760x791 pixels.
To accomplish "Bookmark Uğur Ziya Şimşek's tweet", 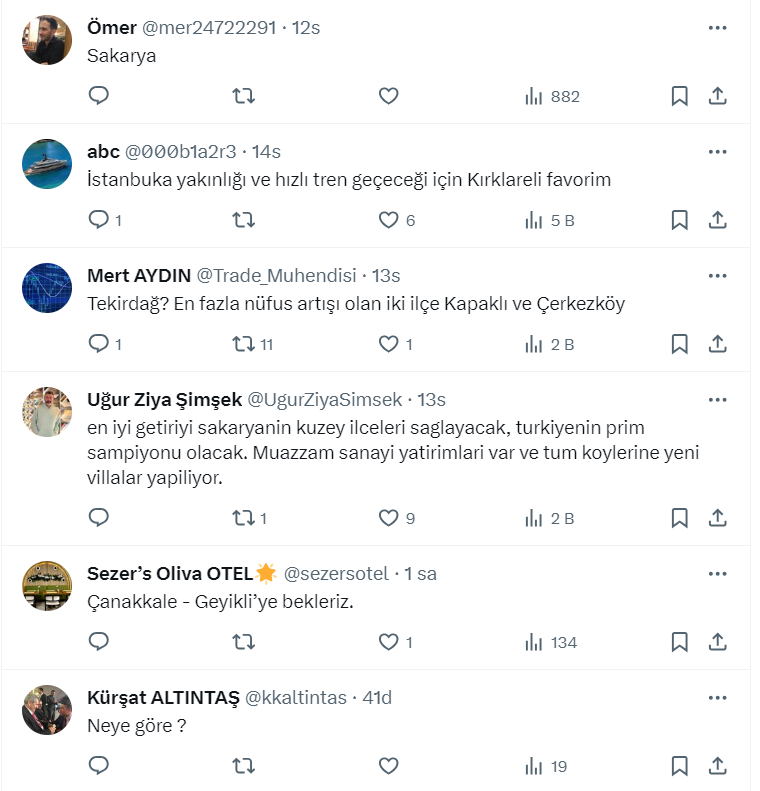I will 679,518.
